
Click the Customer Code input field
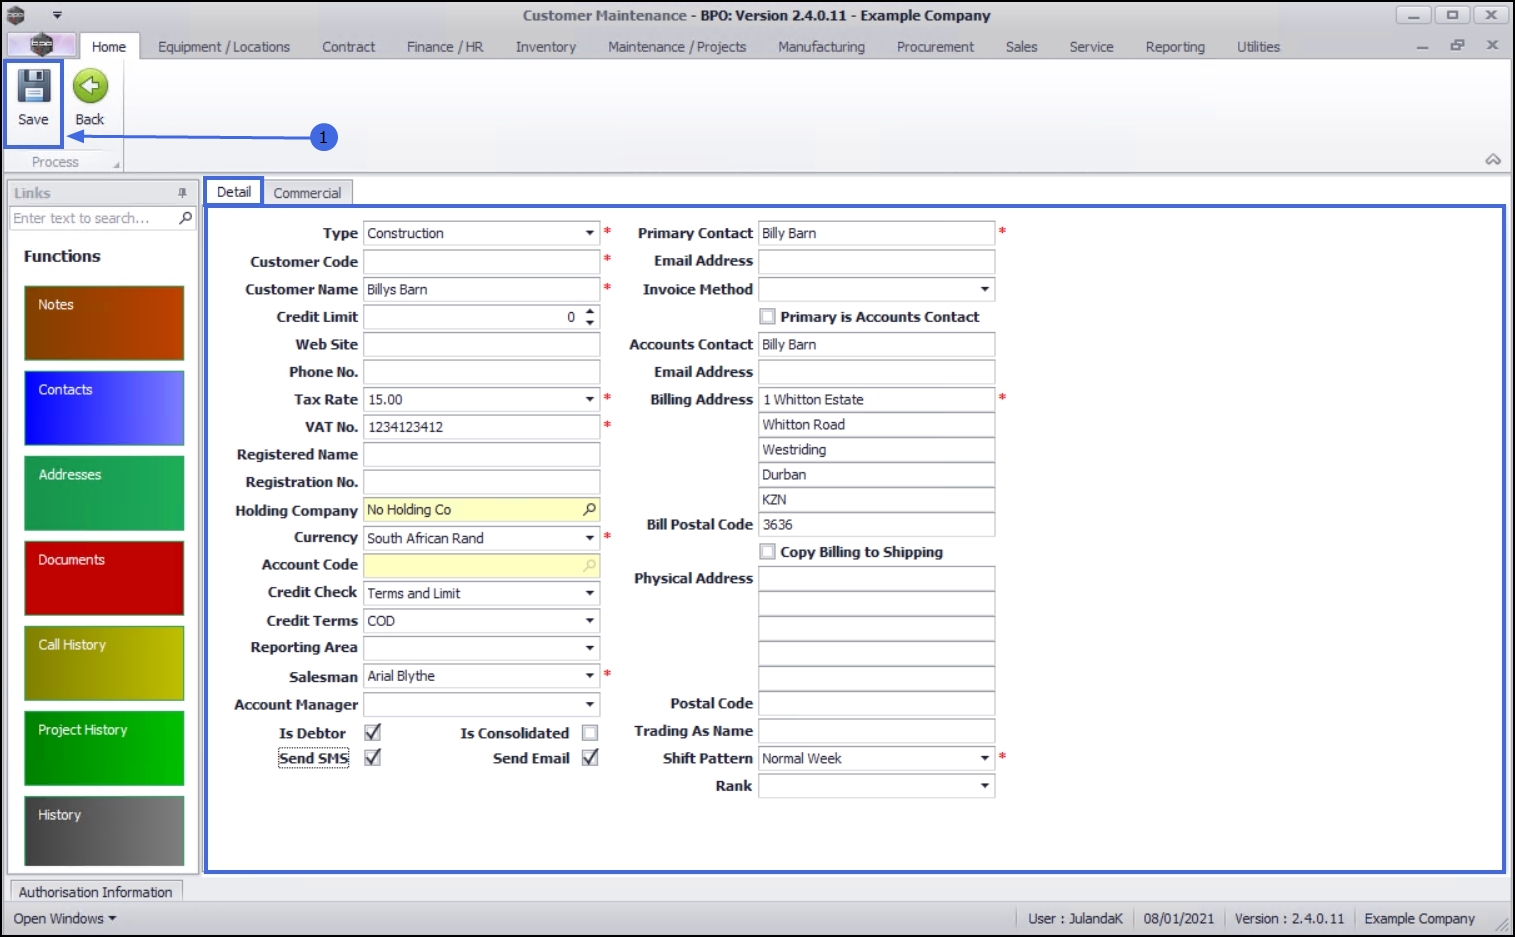481,261
